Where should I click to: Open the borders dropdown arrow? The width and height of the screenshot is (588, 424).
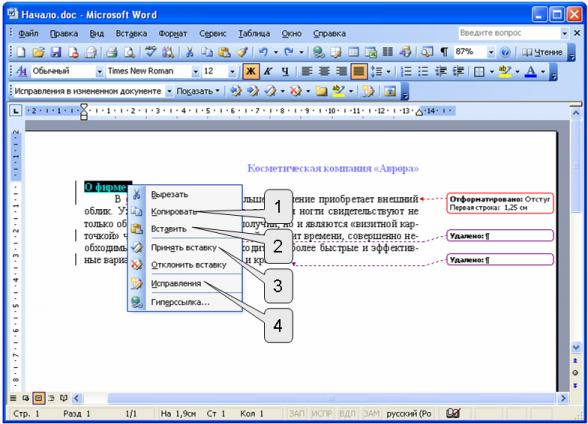[x=491, y=71]
